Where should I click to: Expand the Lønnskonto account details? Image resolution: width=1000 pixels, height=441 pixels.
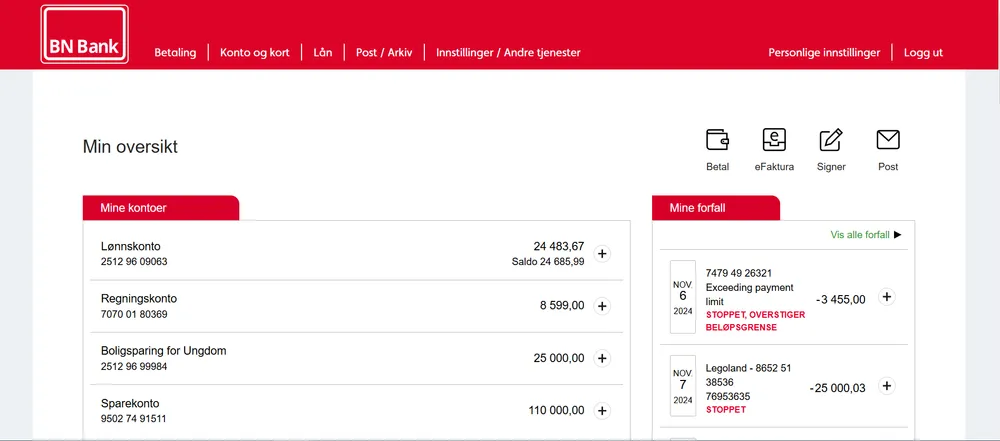click(x=602, y=254)
